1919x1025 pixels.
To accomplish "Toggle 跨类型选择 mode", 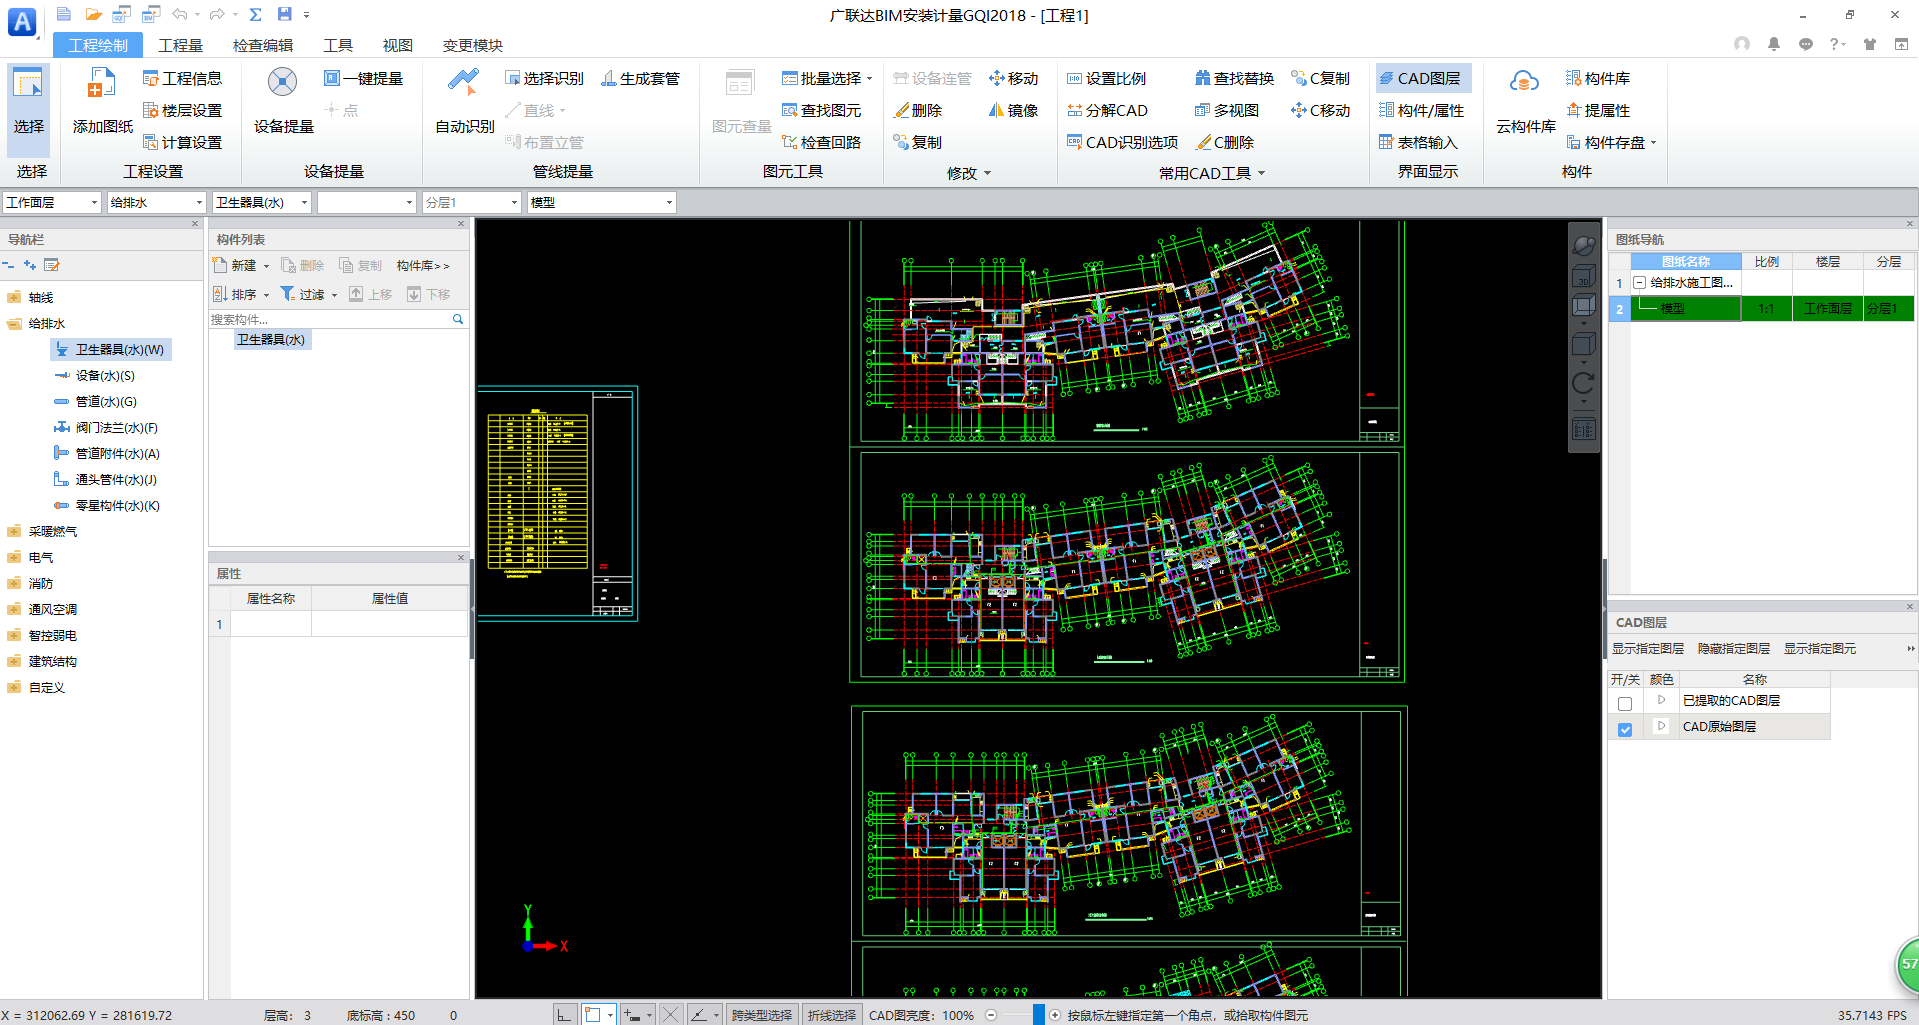I will pyautogui.click(x=762, y=1015).
